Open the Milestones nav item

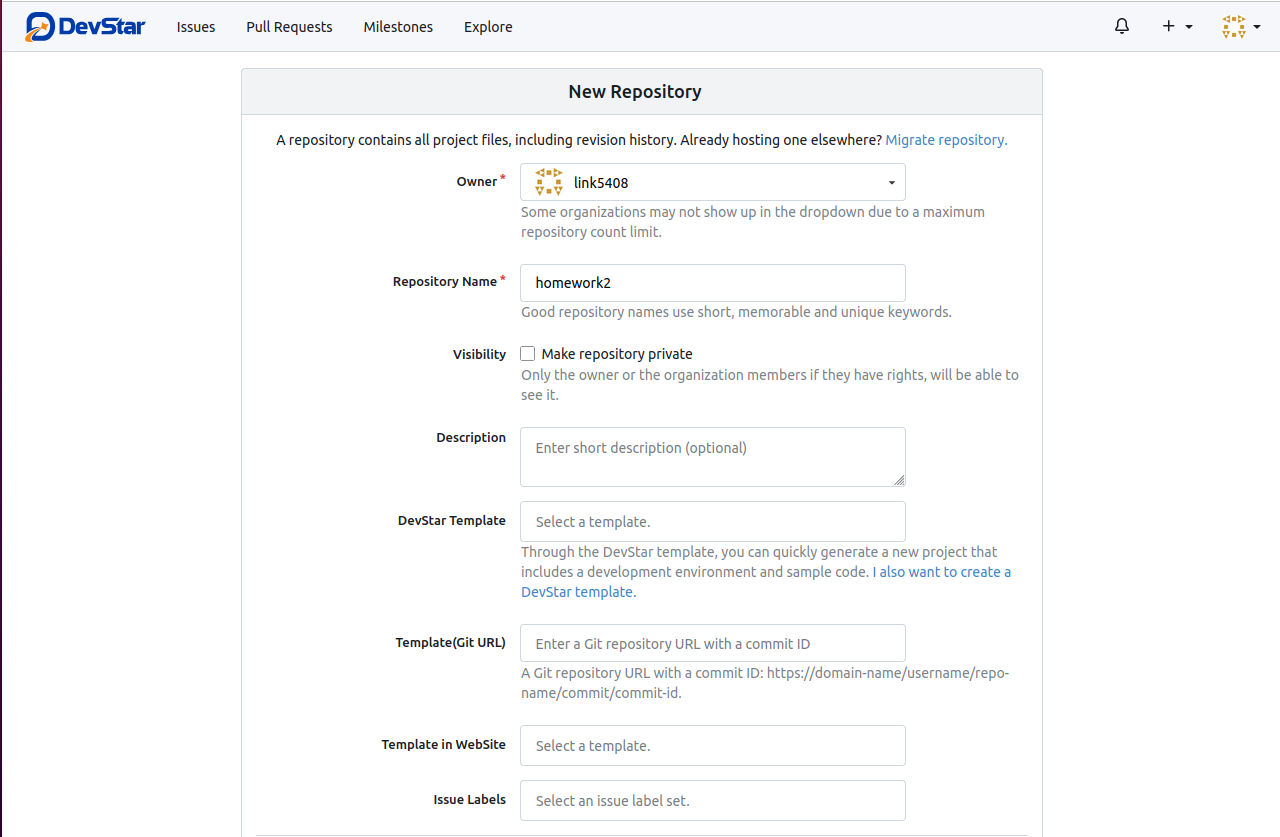tap(398, 27)
